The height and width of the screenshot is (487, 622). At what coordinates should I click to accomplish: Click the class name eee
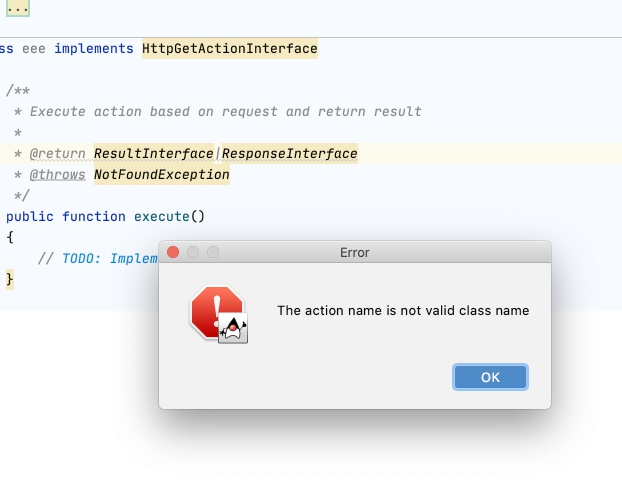click(x=34, y=49)
